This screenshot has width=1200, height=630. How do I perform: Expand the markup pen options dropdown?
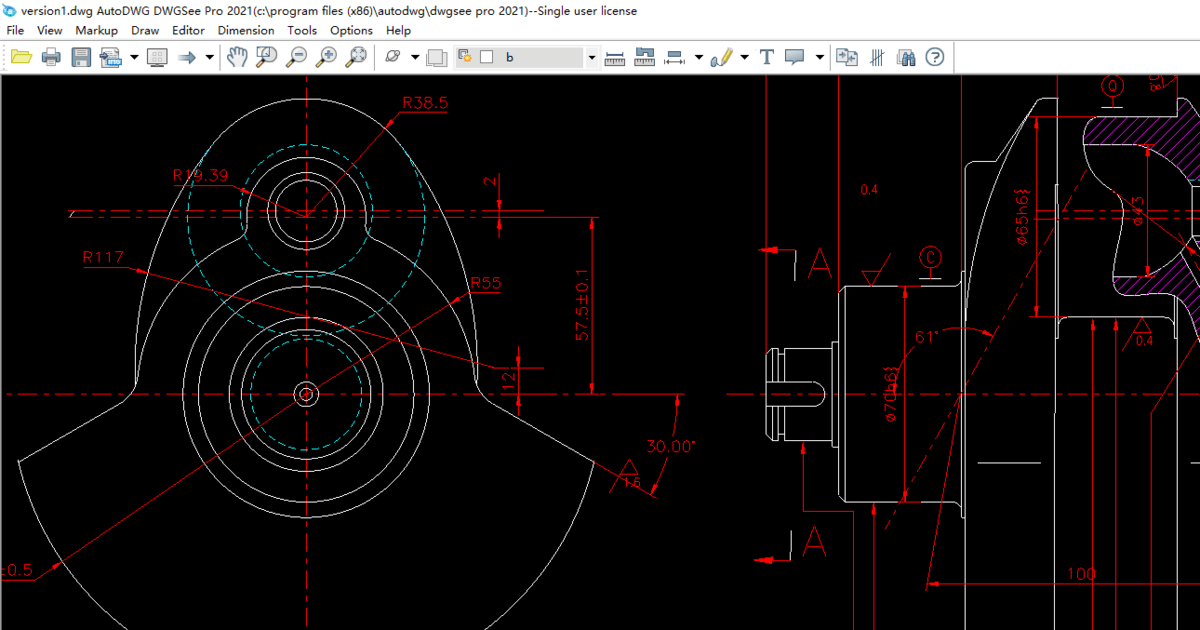point(743,57)
